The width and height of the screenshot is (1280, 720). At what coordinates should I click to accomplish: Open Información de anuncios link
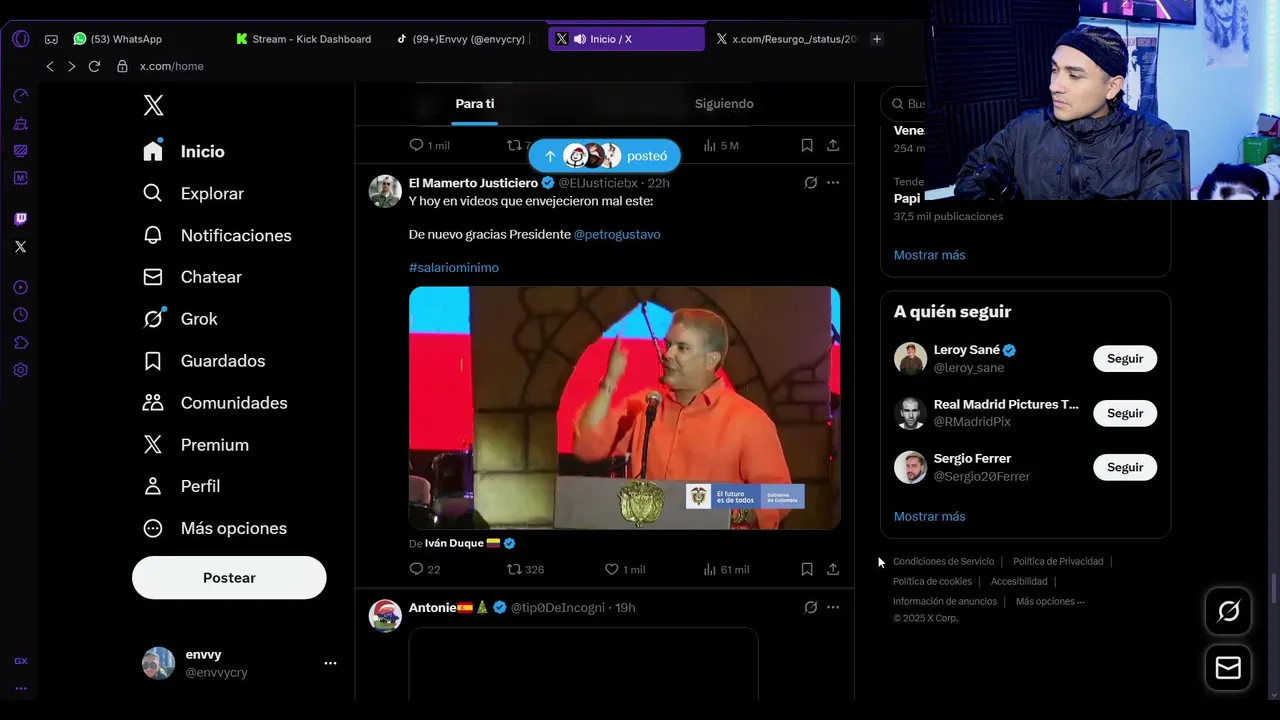pos(945,602)
